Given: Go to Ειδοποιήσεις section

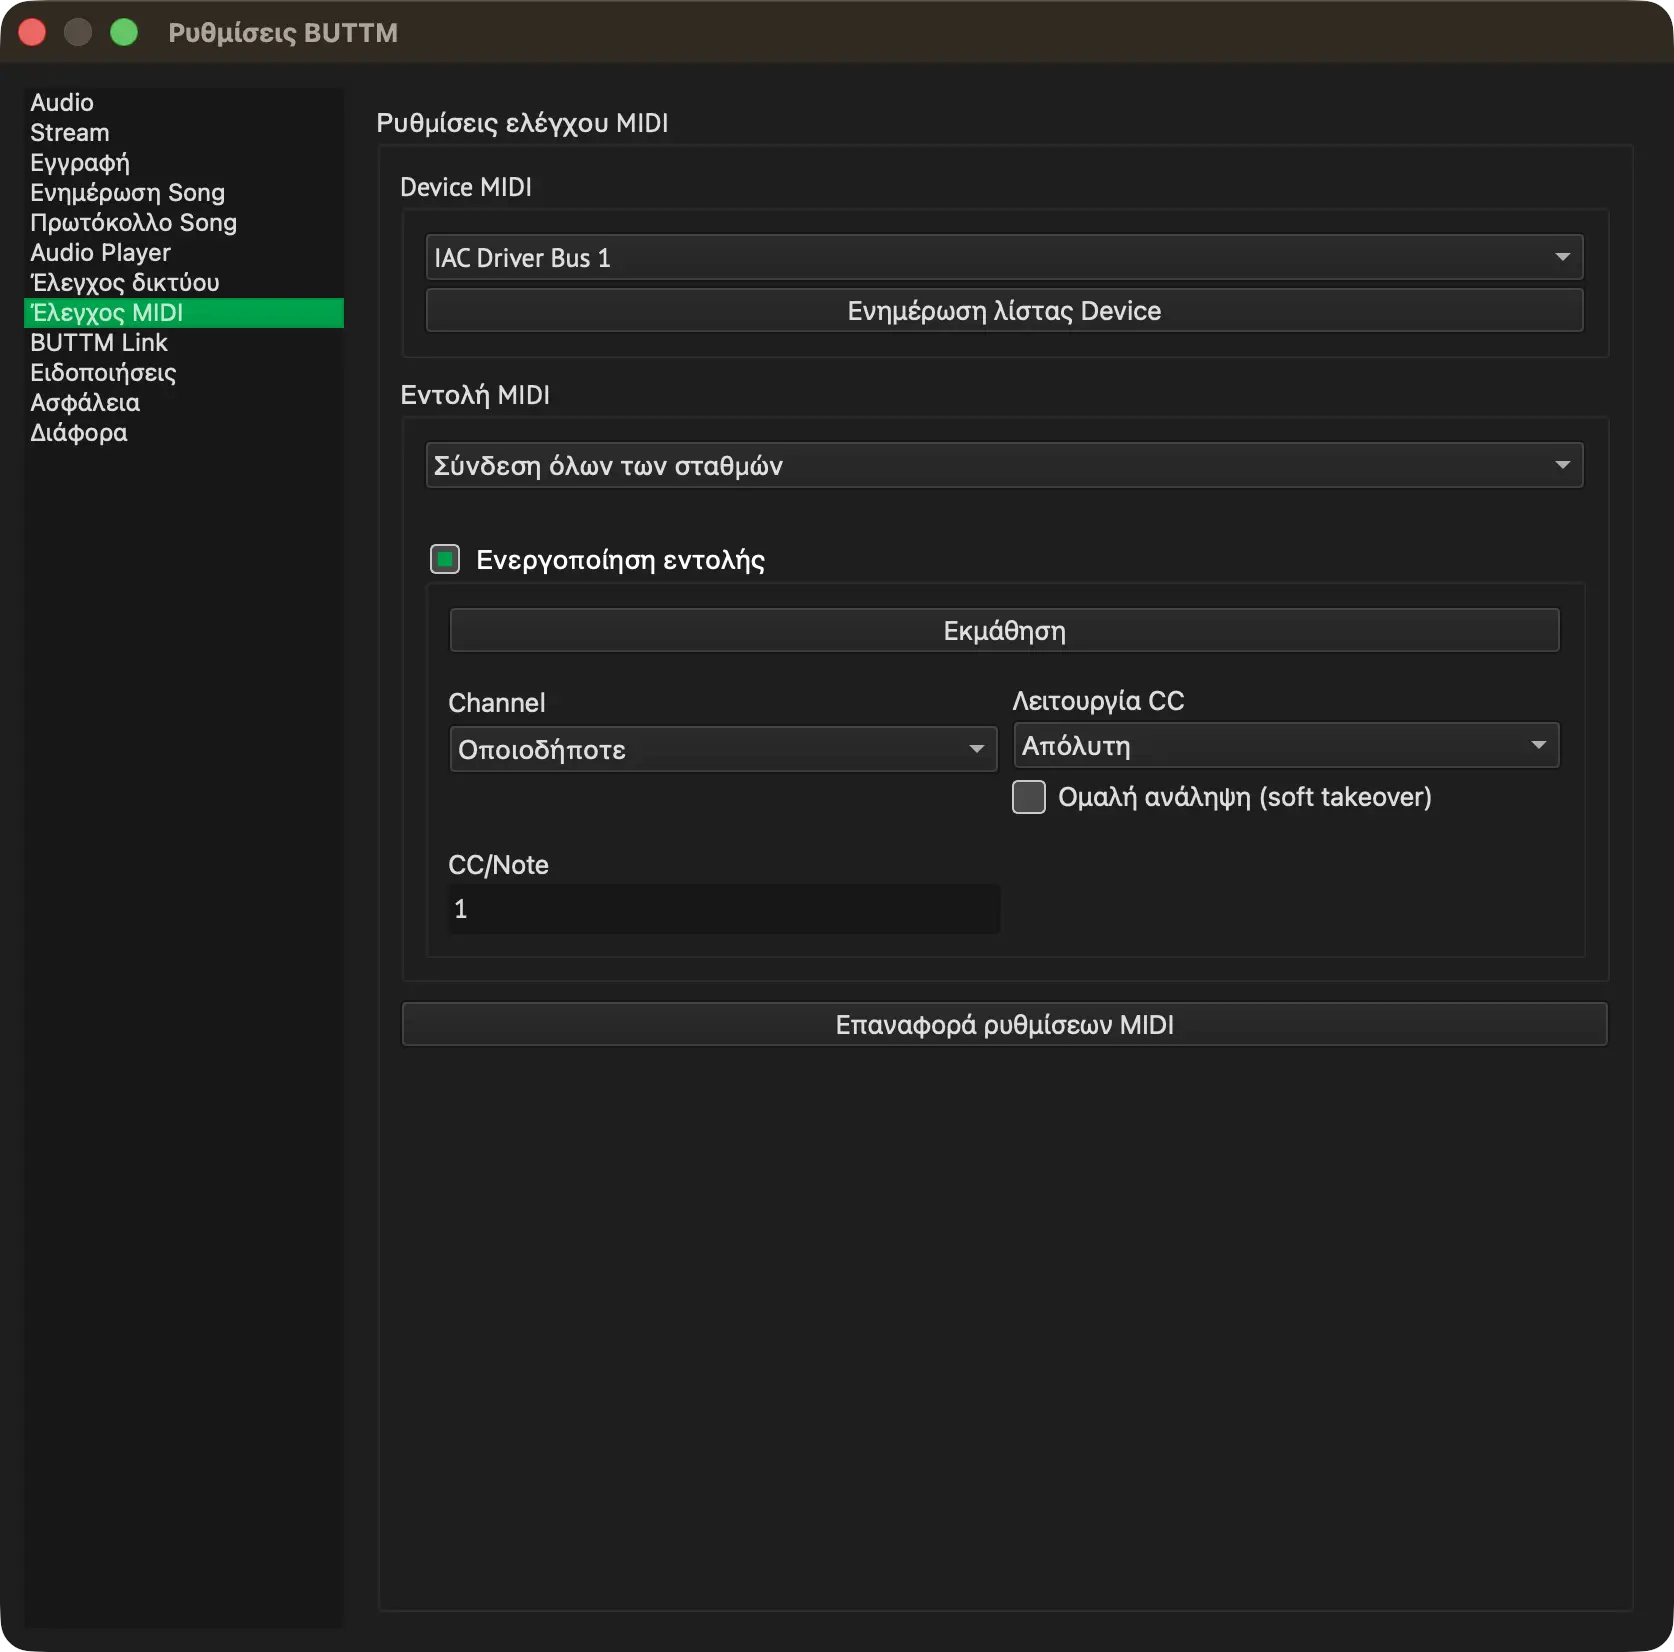Looking at the screenshot, I should (184, 373).
